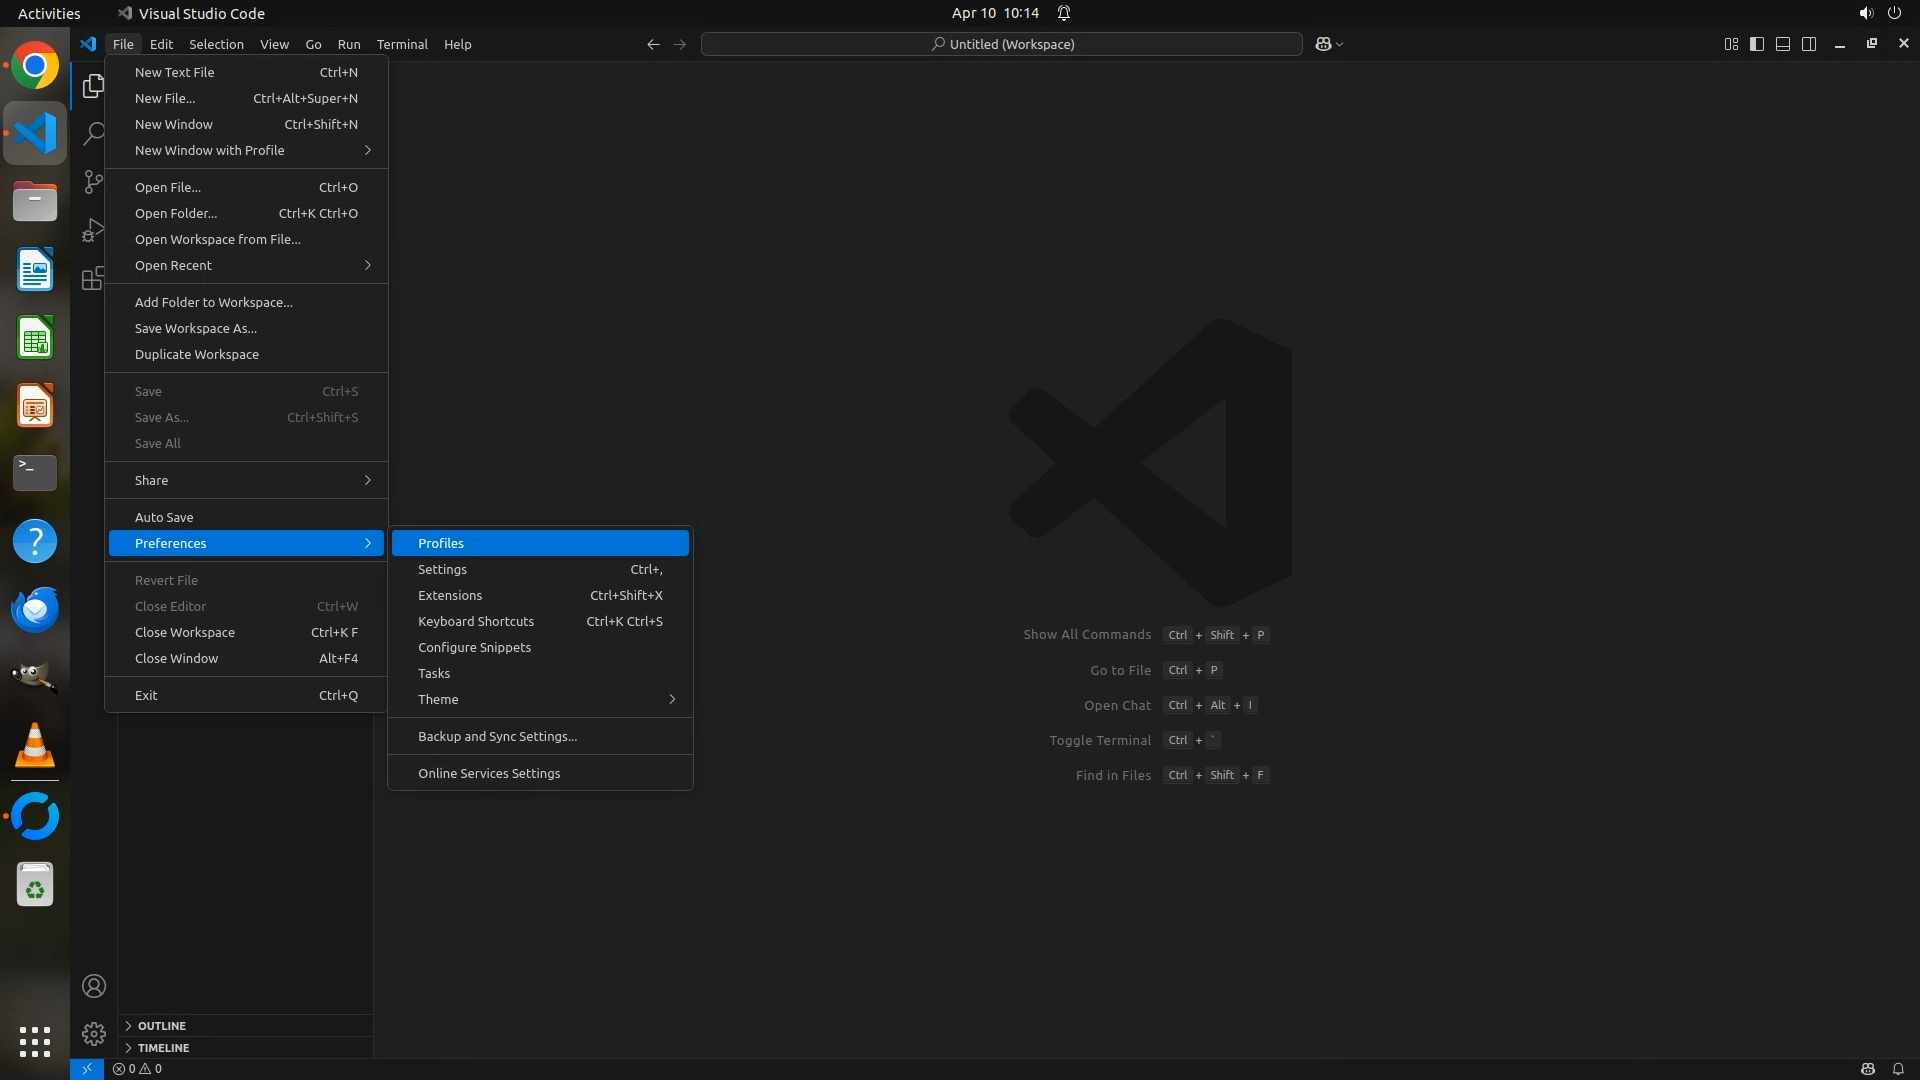
Task: Open Google Chrome from the Ubuntu dock
Action: pyautogui.click(x=35, y=66)
